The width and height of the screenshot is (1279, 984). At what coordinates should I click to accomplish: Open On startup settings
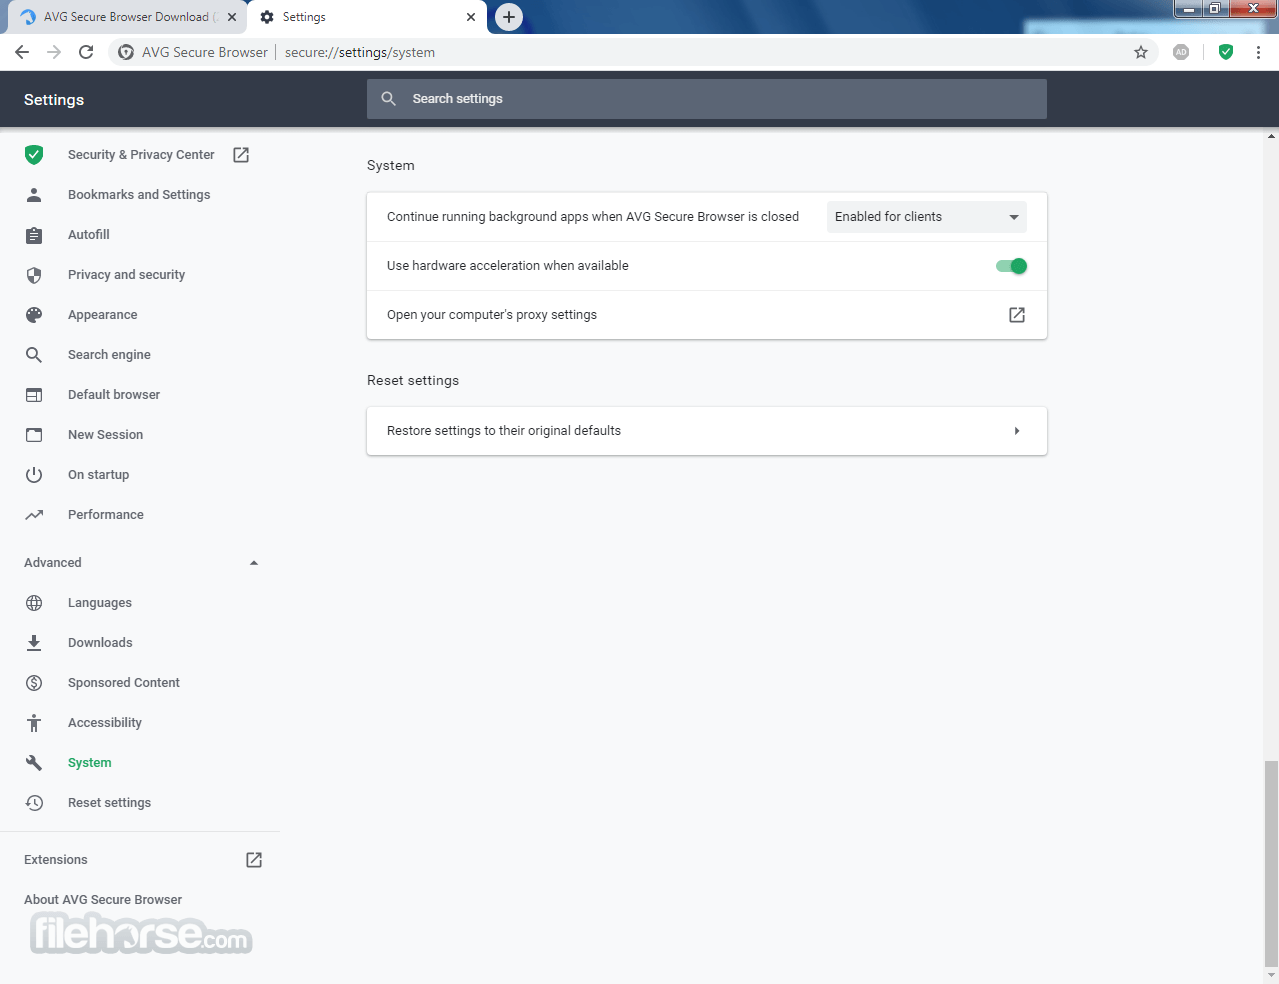point(98,475)
